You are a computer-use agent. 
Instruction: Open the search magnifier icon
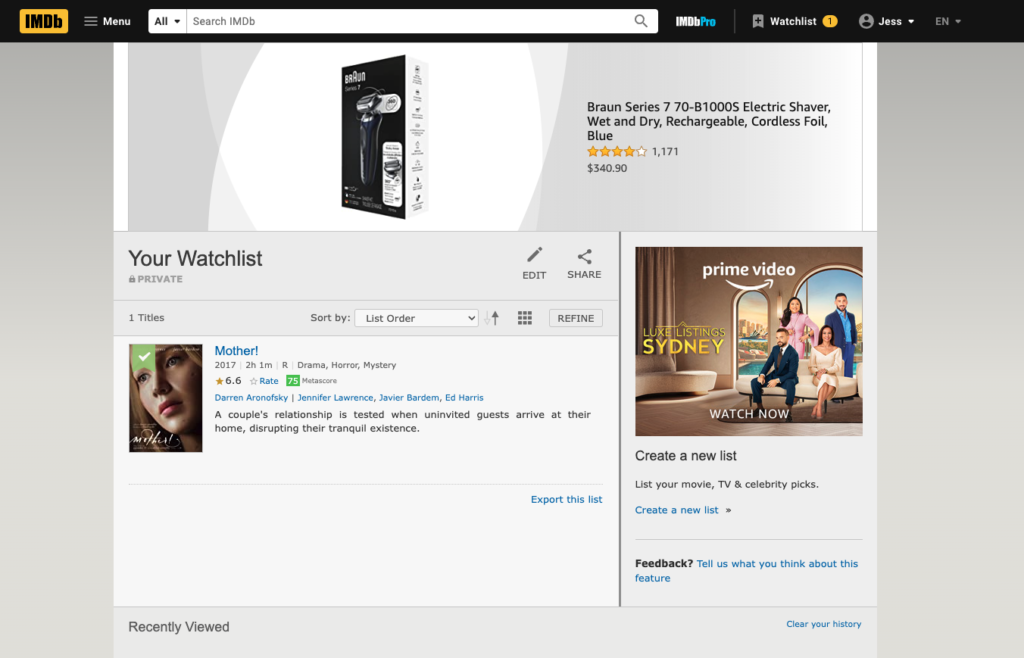click(641, 20)
